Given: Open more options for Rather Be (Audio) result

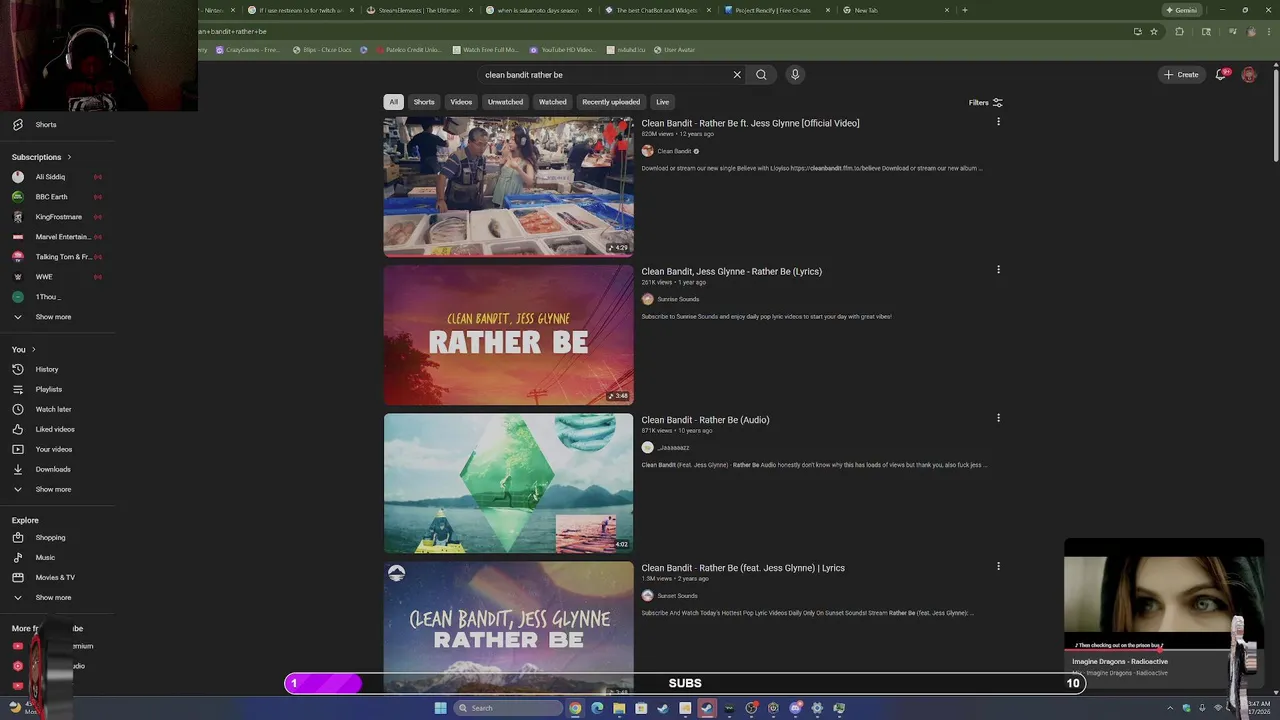Looking at the screenshot, I should (x=998, y=418).
